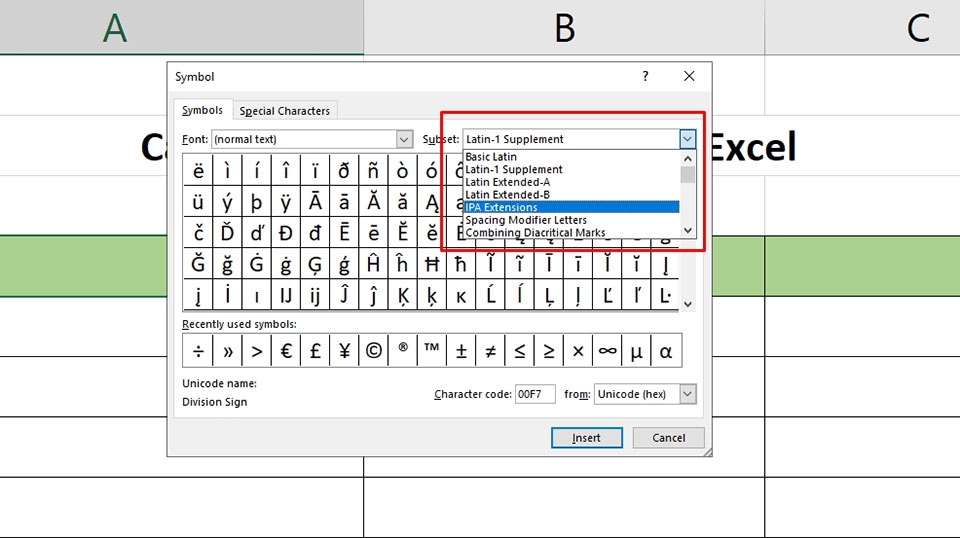
Task: Click the subset list scroll-down arrow
Action: click(688, 231)
